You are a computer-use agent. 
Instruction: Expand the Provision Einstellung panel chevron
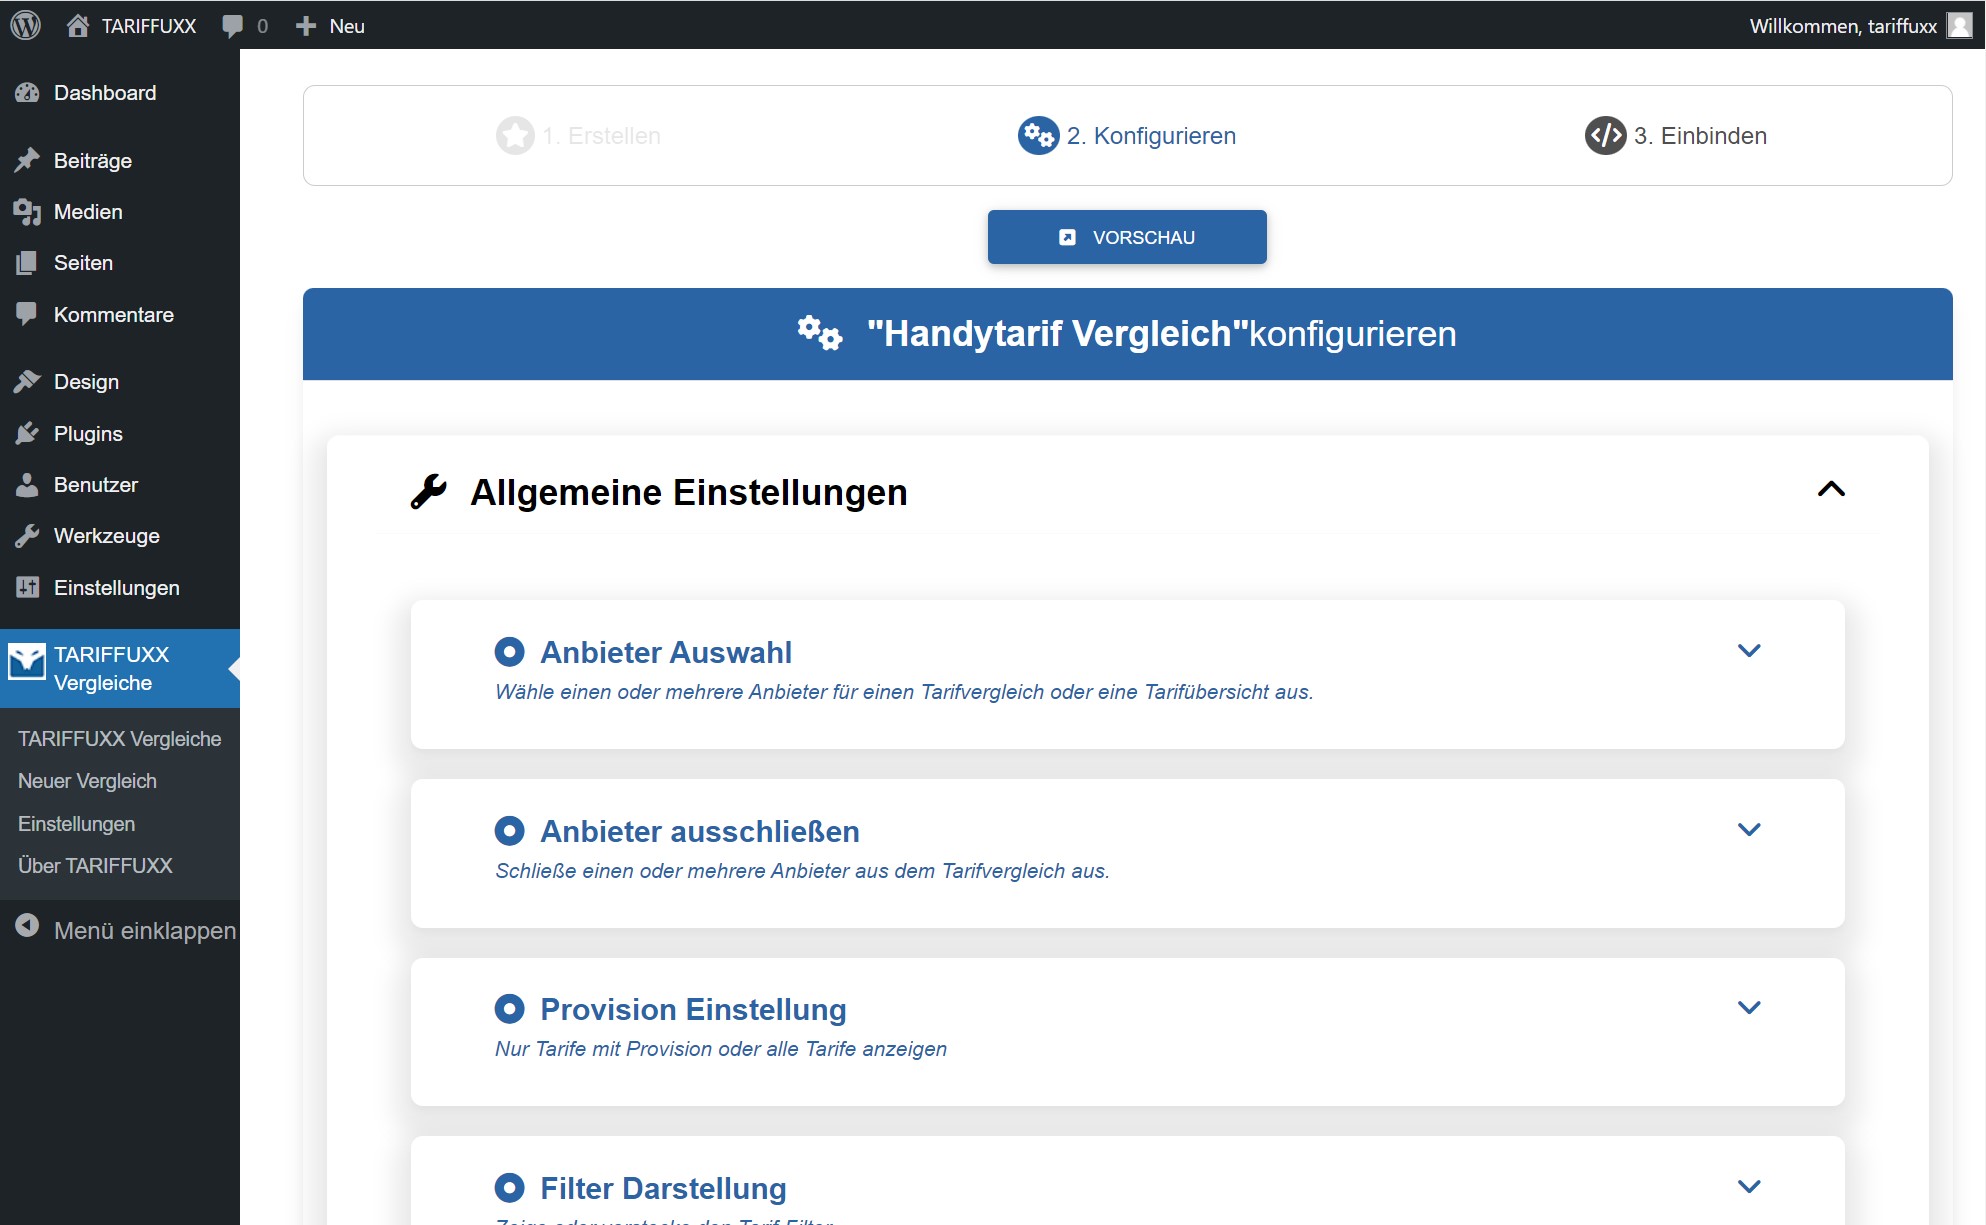coord(1749,1007)
